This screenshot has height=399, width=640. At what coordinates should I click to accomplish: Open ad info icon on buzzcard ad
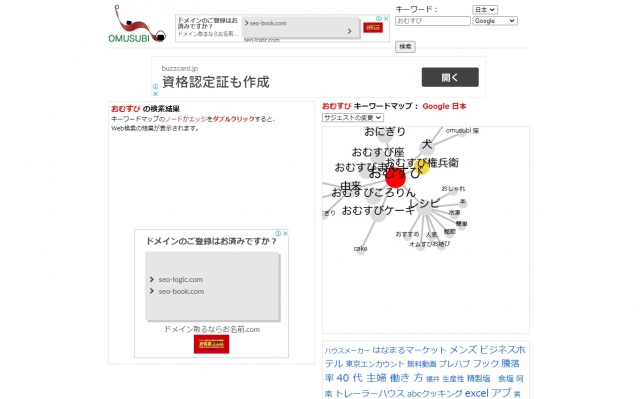(x=155, y=86)
